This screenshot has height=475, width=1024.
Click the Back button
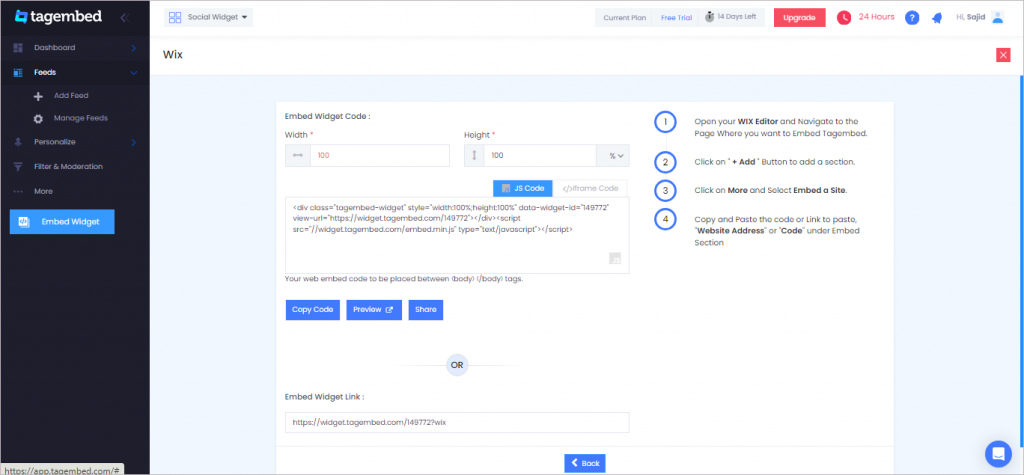tap(585, 463)
